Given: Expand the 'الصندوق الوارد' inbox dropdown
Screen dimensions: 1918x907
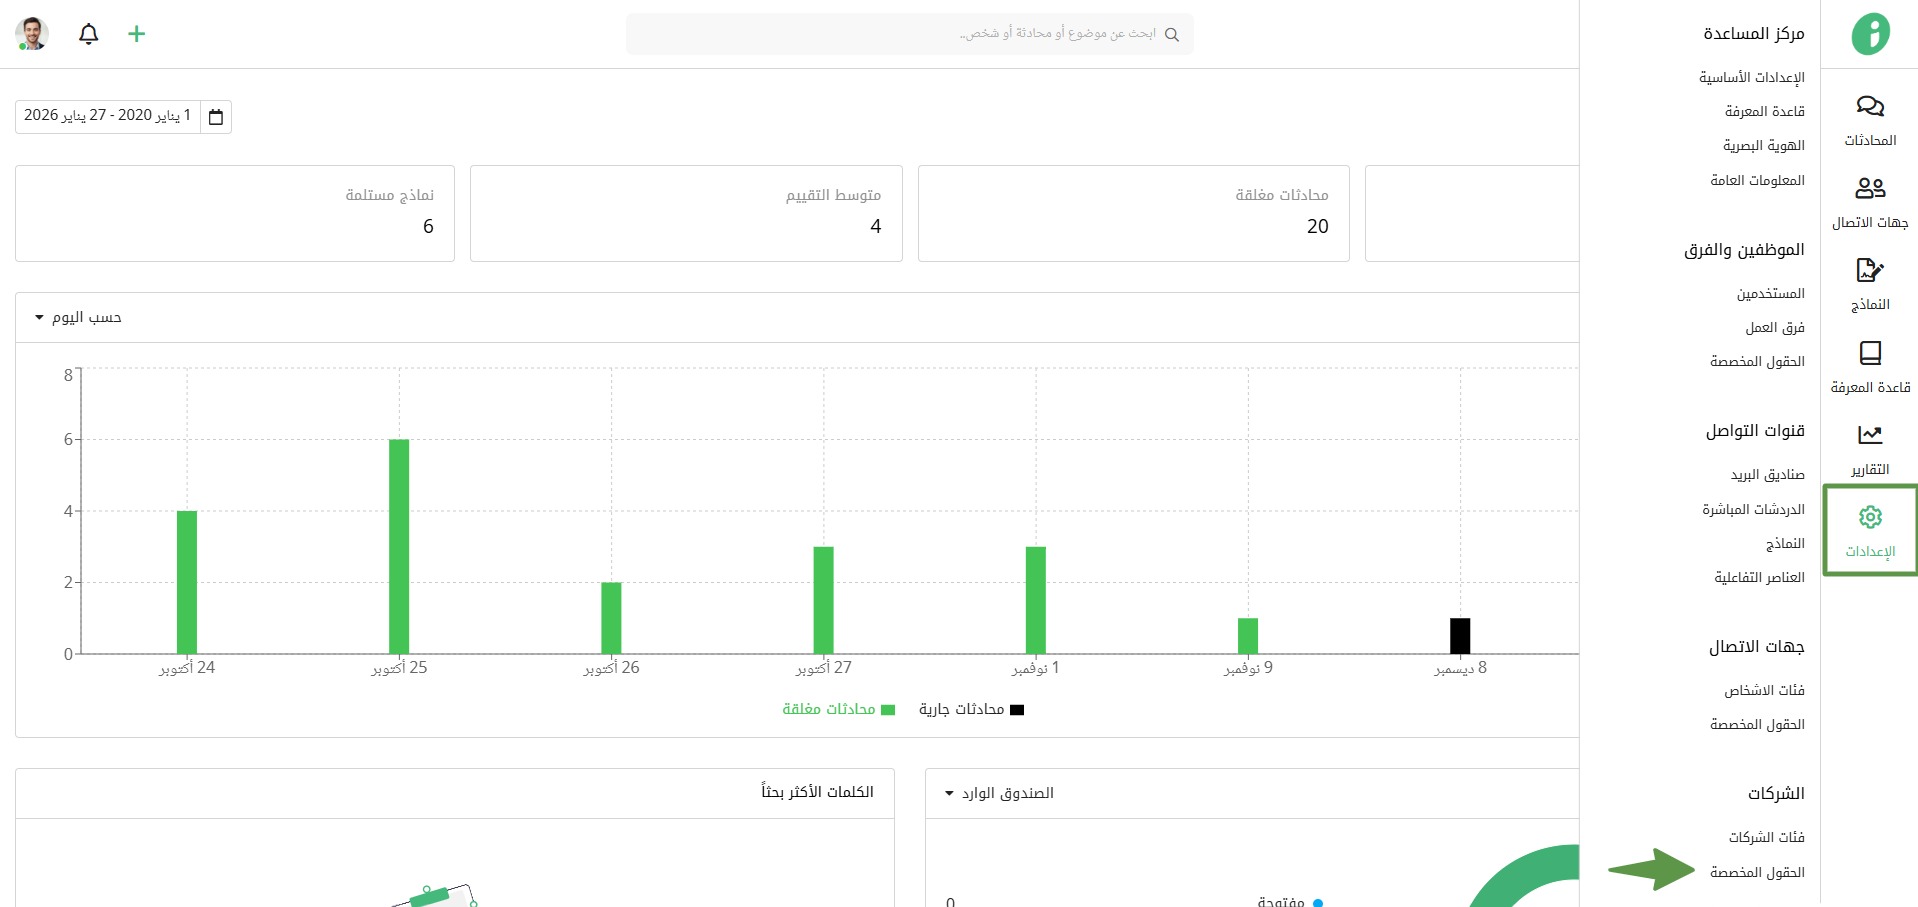Looking at the screenshot, I should [999, 793].
